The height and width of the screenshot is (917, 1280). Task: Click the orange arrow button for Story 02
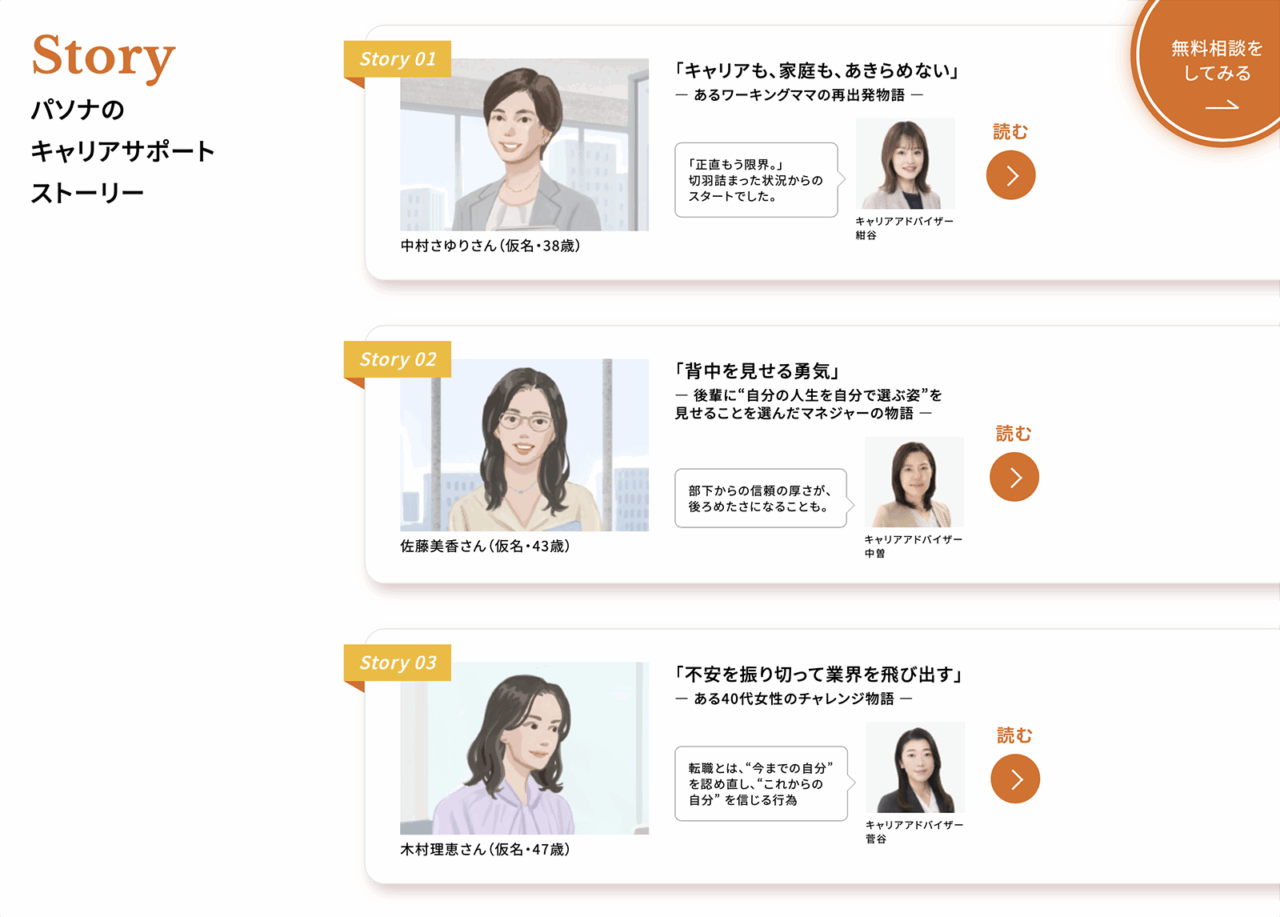tap(1014, 477)
